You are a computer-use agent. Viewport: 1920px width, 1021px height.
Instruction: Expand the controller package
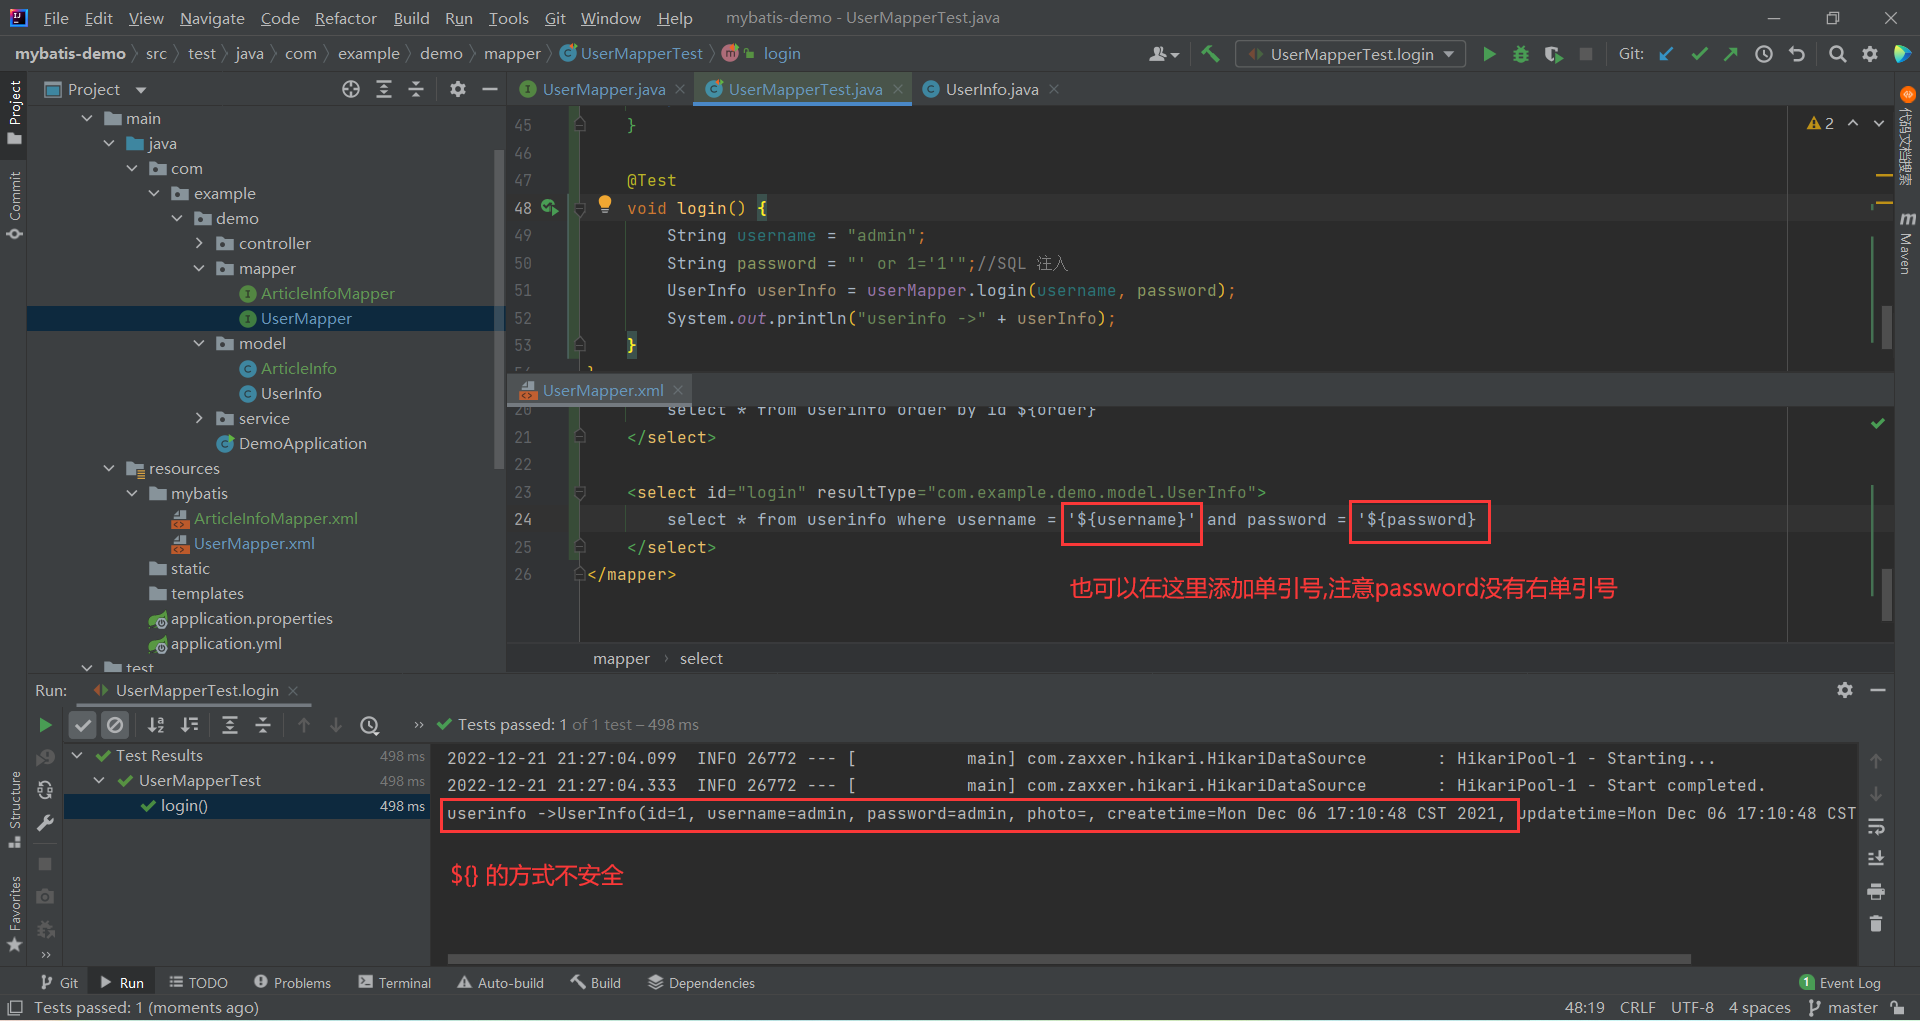tap(199, 244)
